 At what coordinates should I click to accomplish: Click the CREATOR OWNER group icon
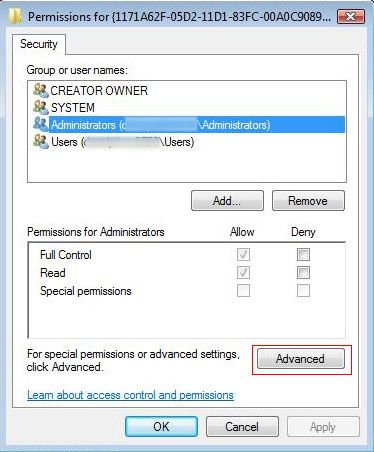(41, 90)
